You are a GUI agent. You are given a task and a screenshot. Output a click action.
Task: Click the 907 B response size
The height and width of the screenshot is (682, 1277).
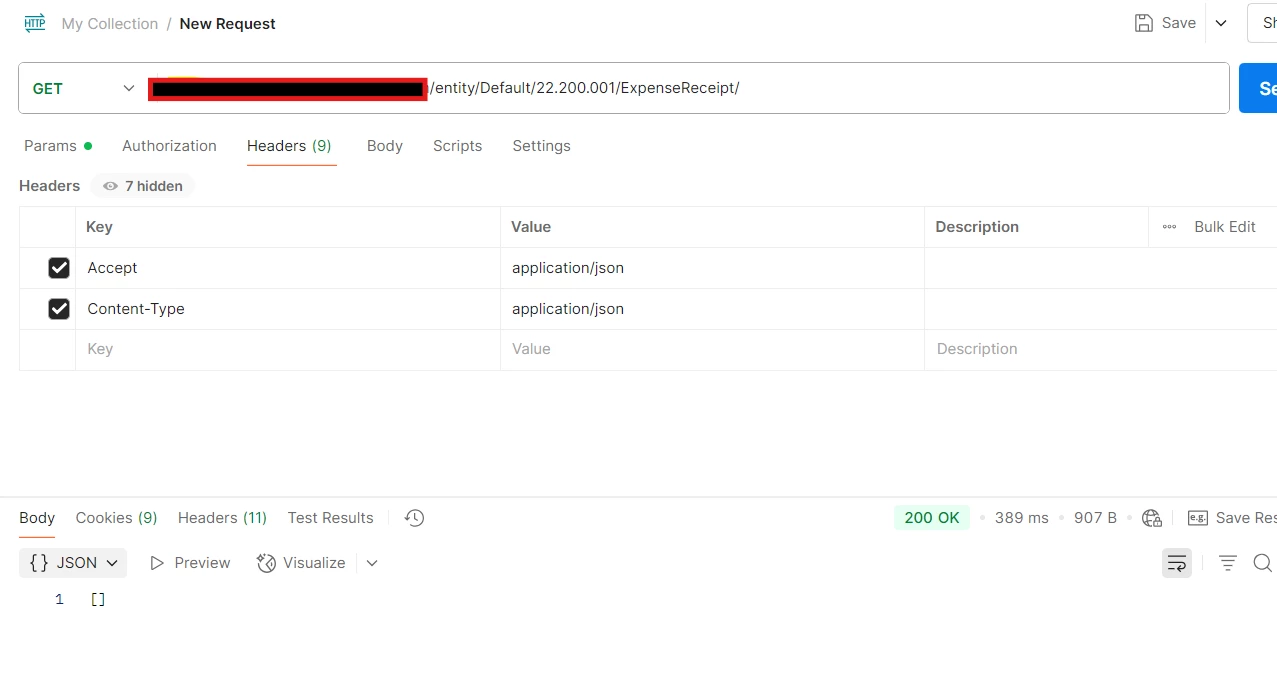coord(1095,518)
